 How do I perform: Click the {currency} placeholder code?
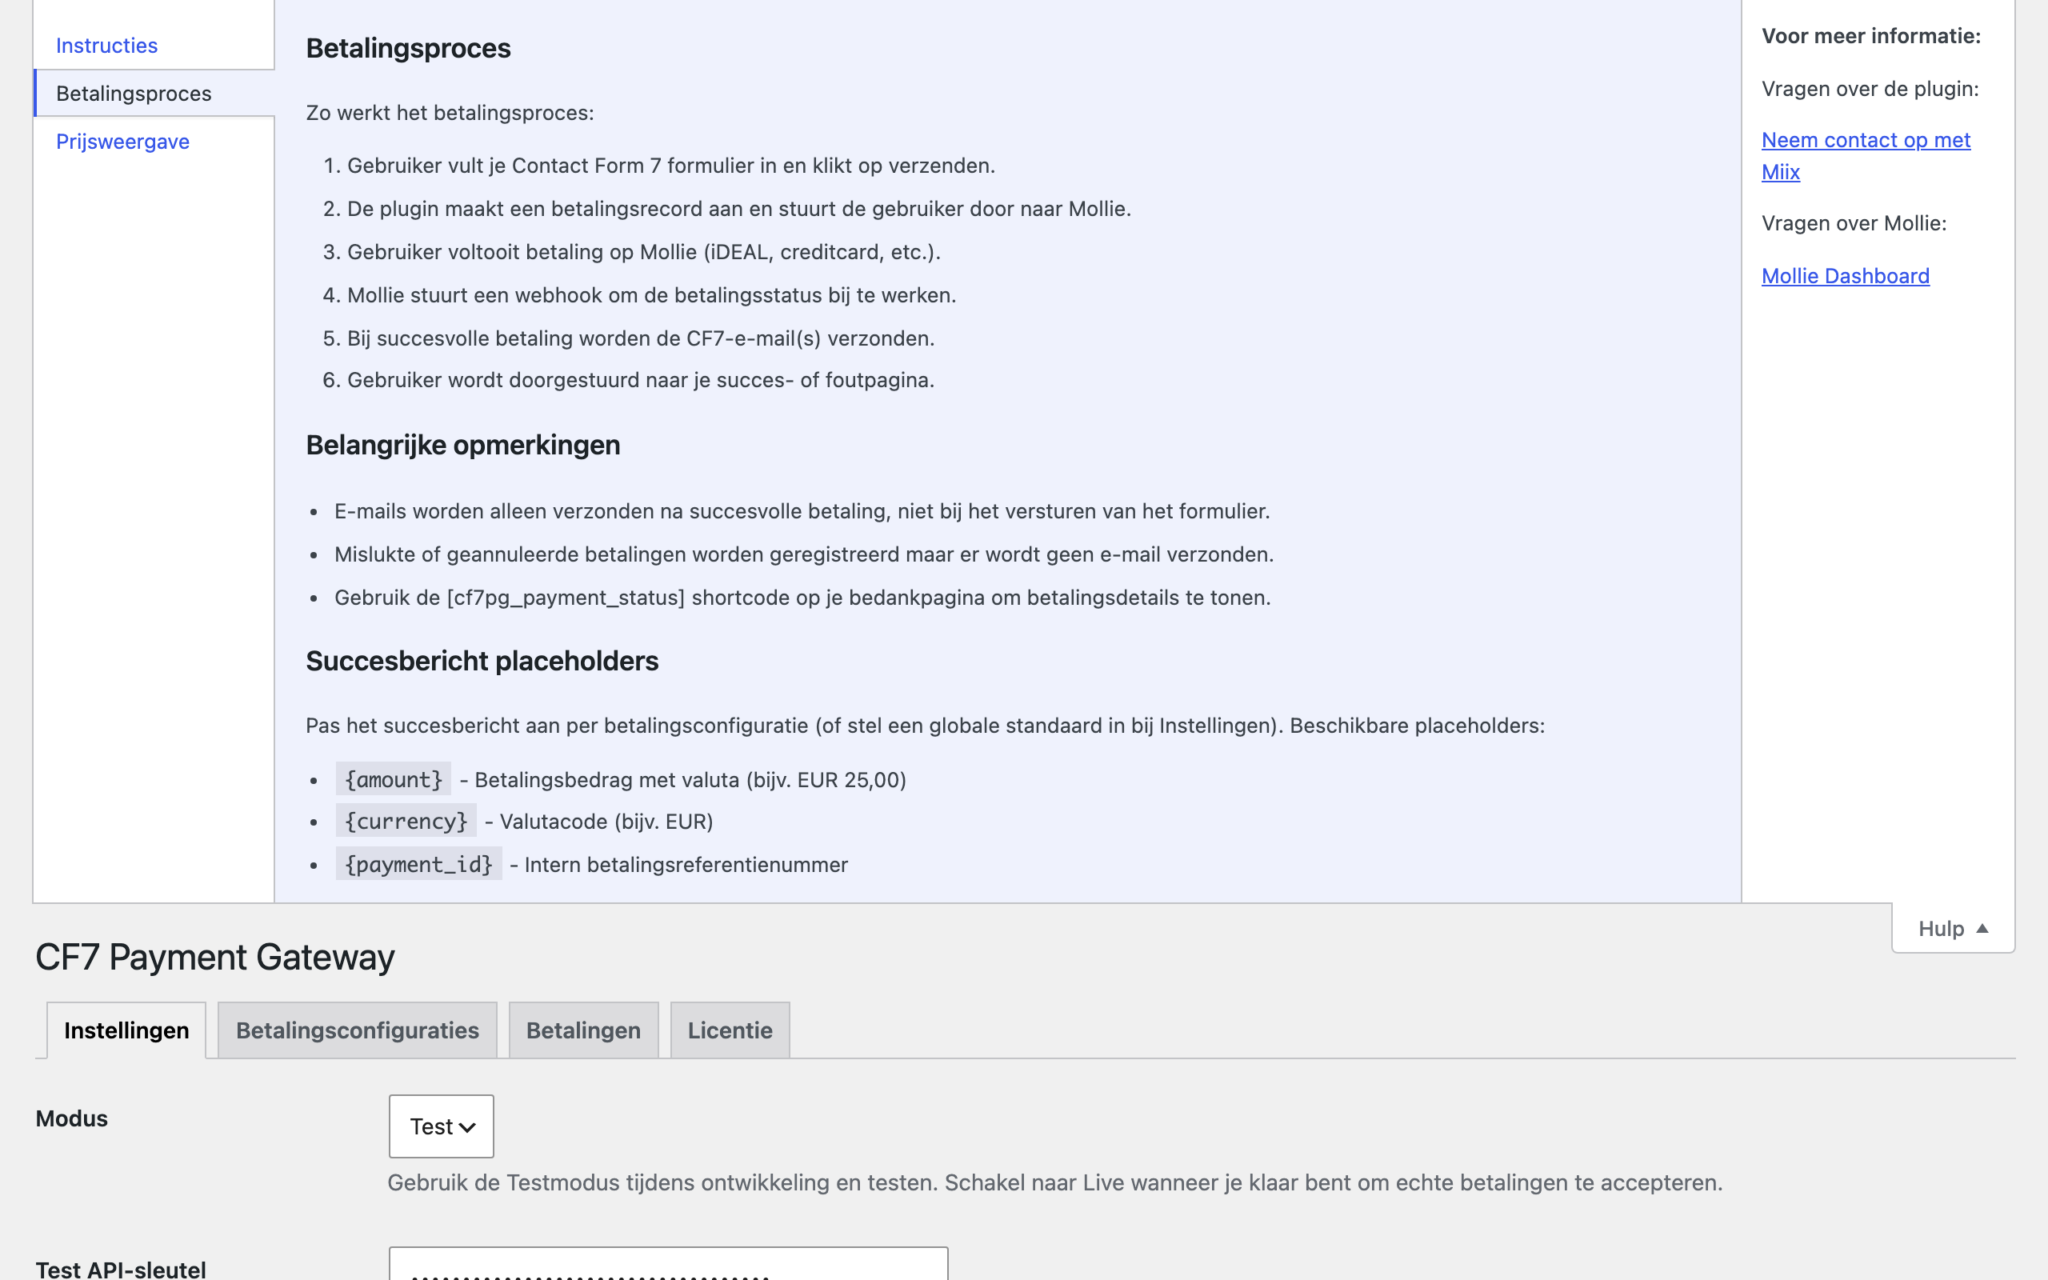(x=406, y=821)
